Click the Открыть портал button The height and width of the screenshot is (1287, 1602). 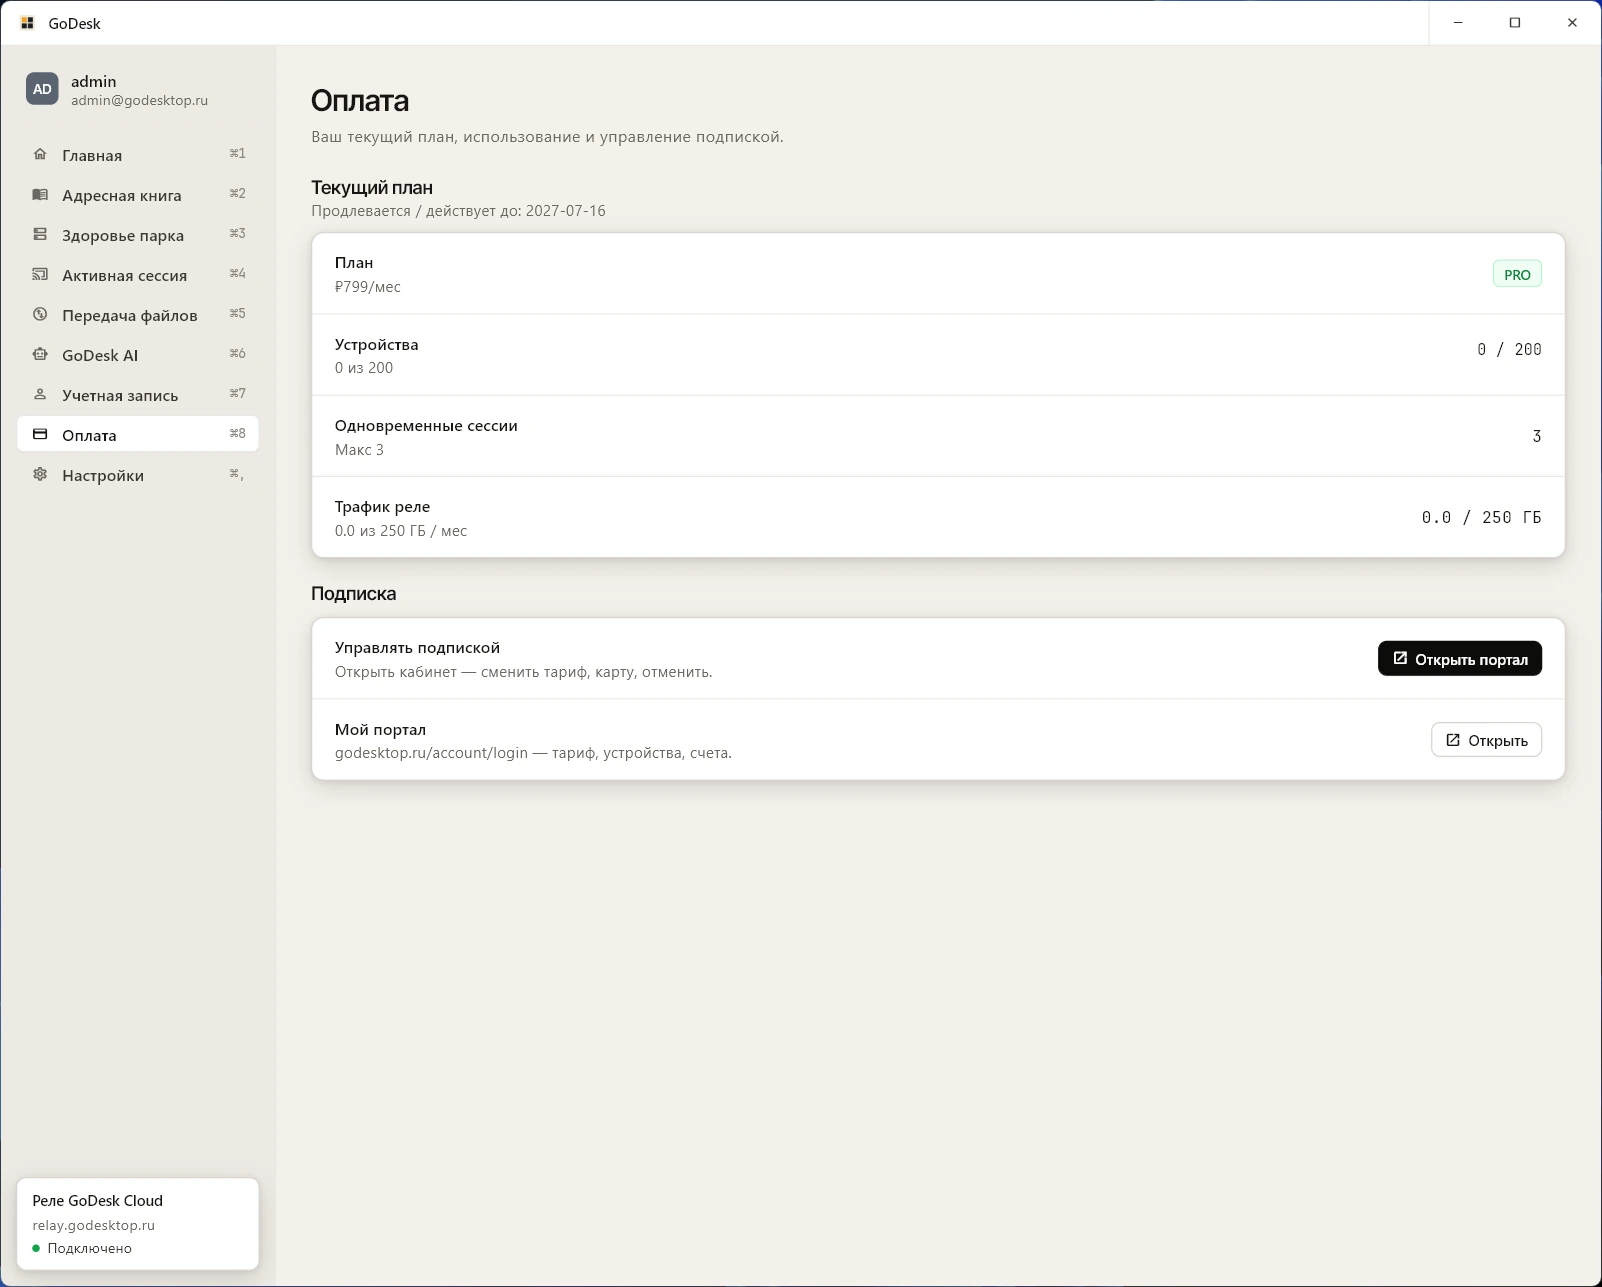pyautogui.click(x=1460, y=658)
